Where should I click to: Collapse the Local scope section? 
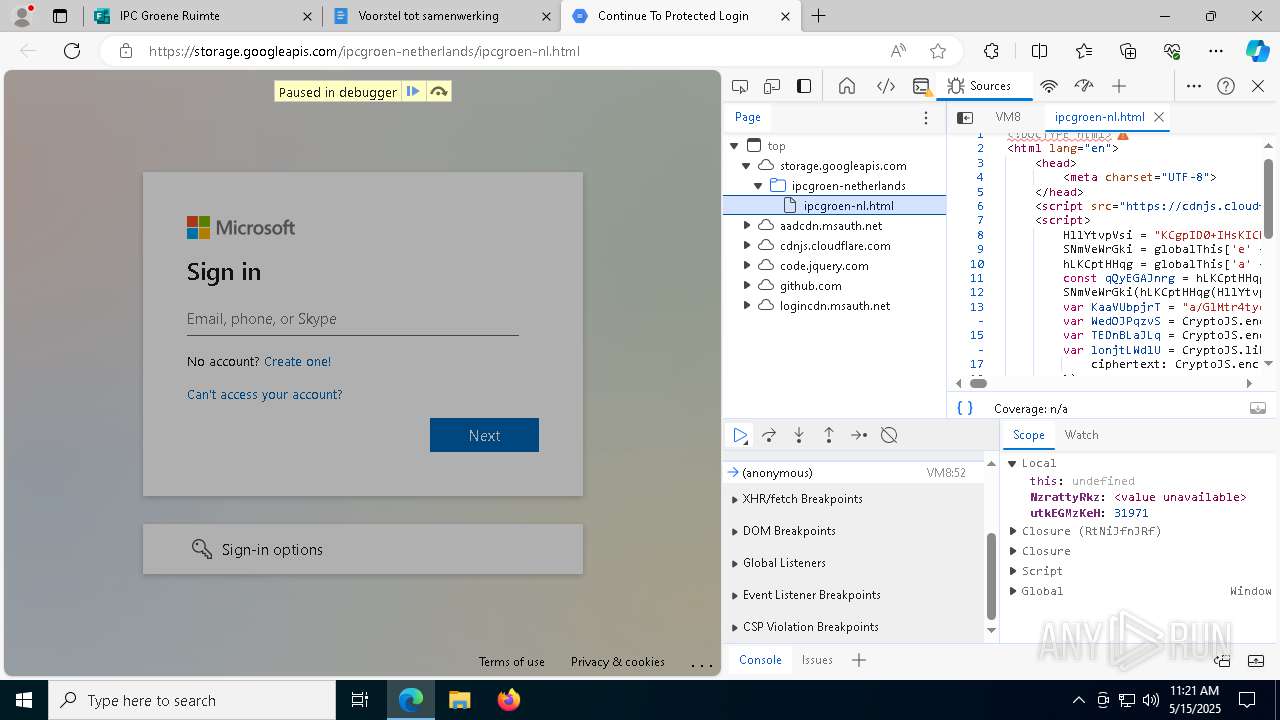pos(1012,463)
